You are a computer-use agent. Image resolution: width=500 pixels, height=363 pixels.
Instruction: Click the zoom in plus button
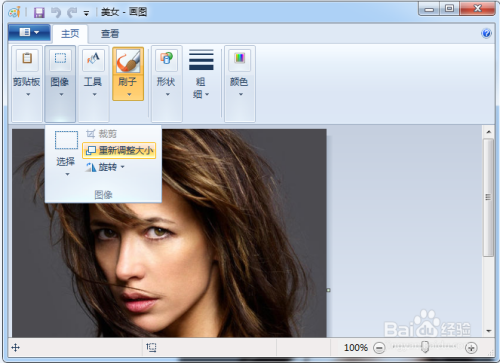(471, 348)
